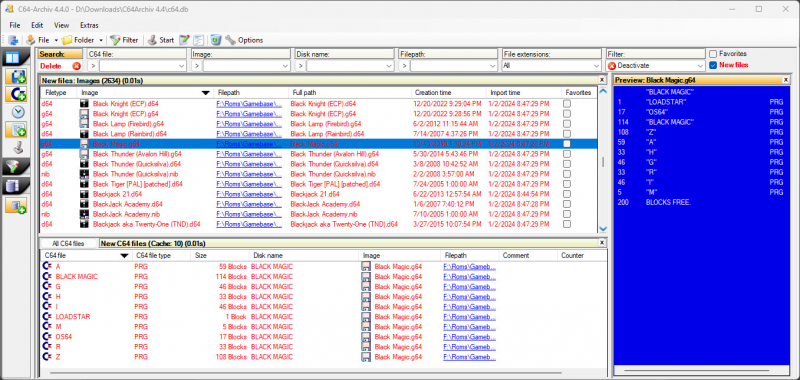Open the Edit menu
This screenshot has width=800, height=380.
(x=37, y=25)
